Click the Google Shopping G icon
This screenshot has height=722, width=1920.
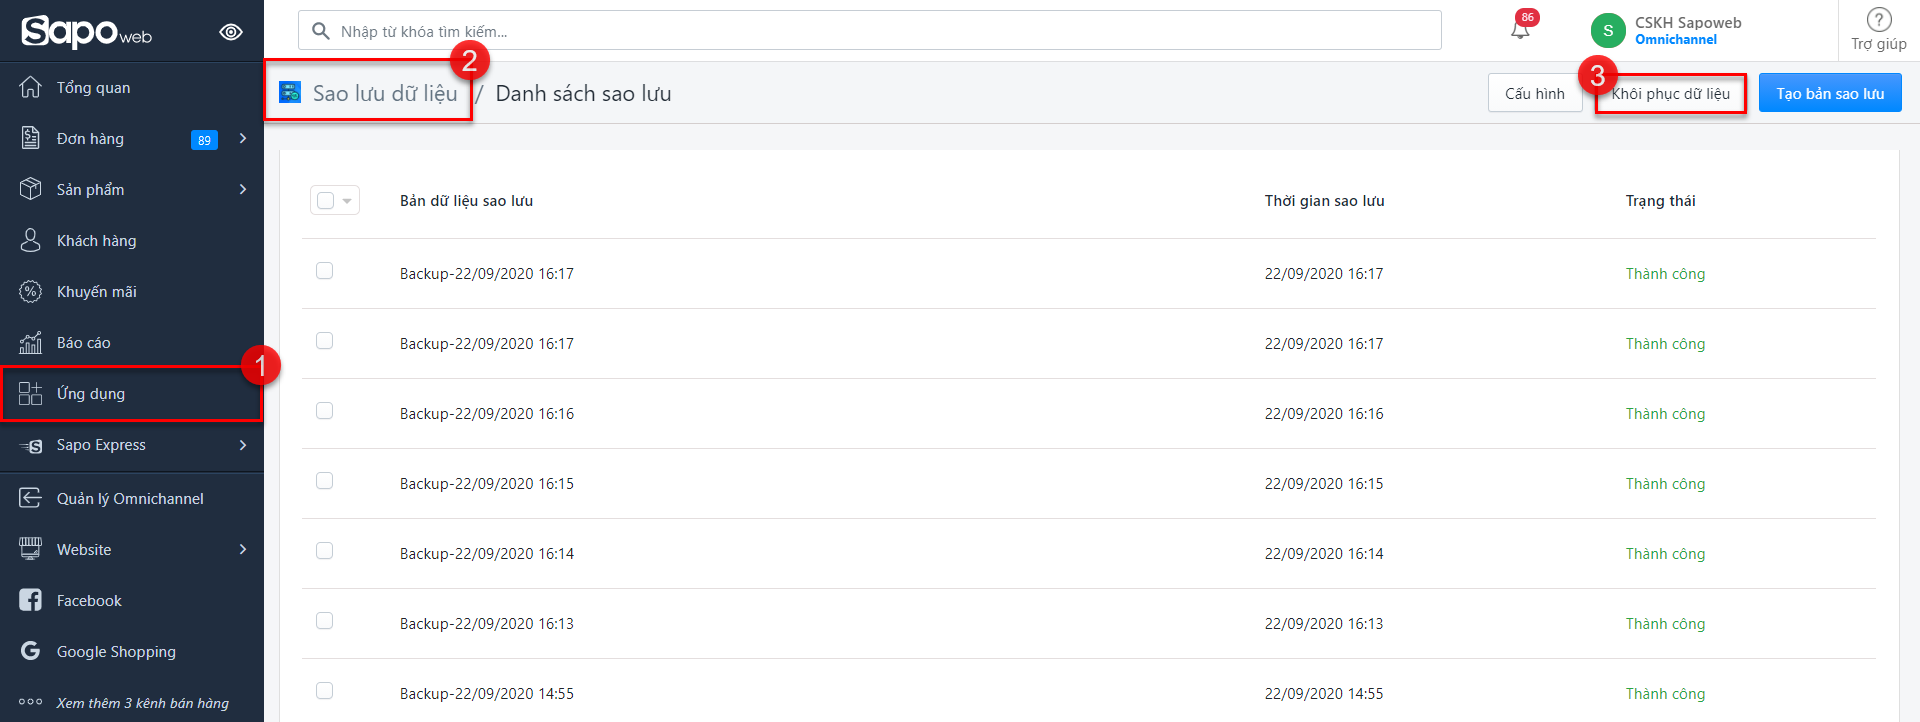(x=31, y=651)
